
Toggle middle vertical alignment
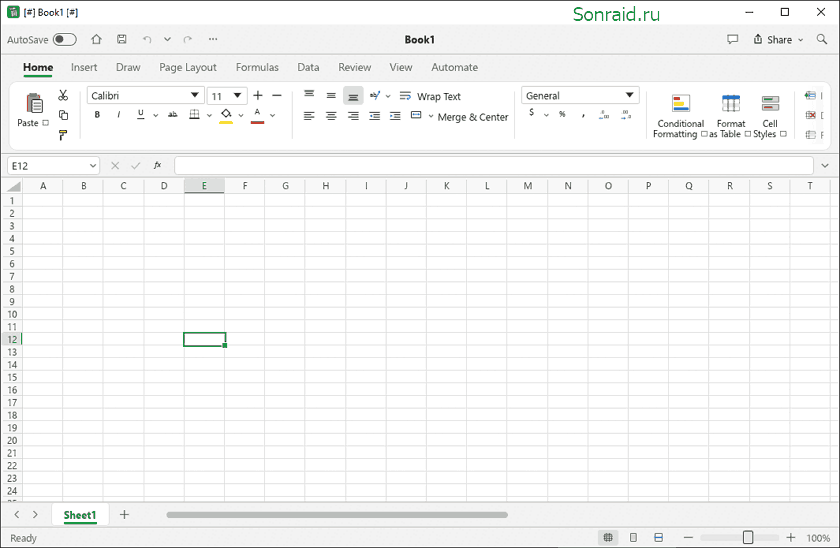click(x=331, y=95)
